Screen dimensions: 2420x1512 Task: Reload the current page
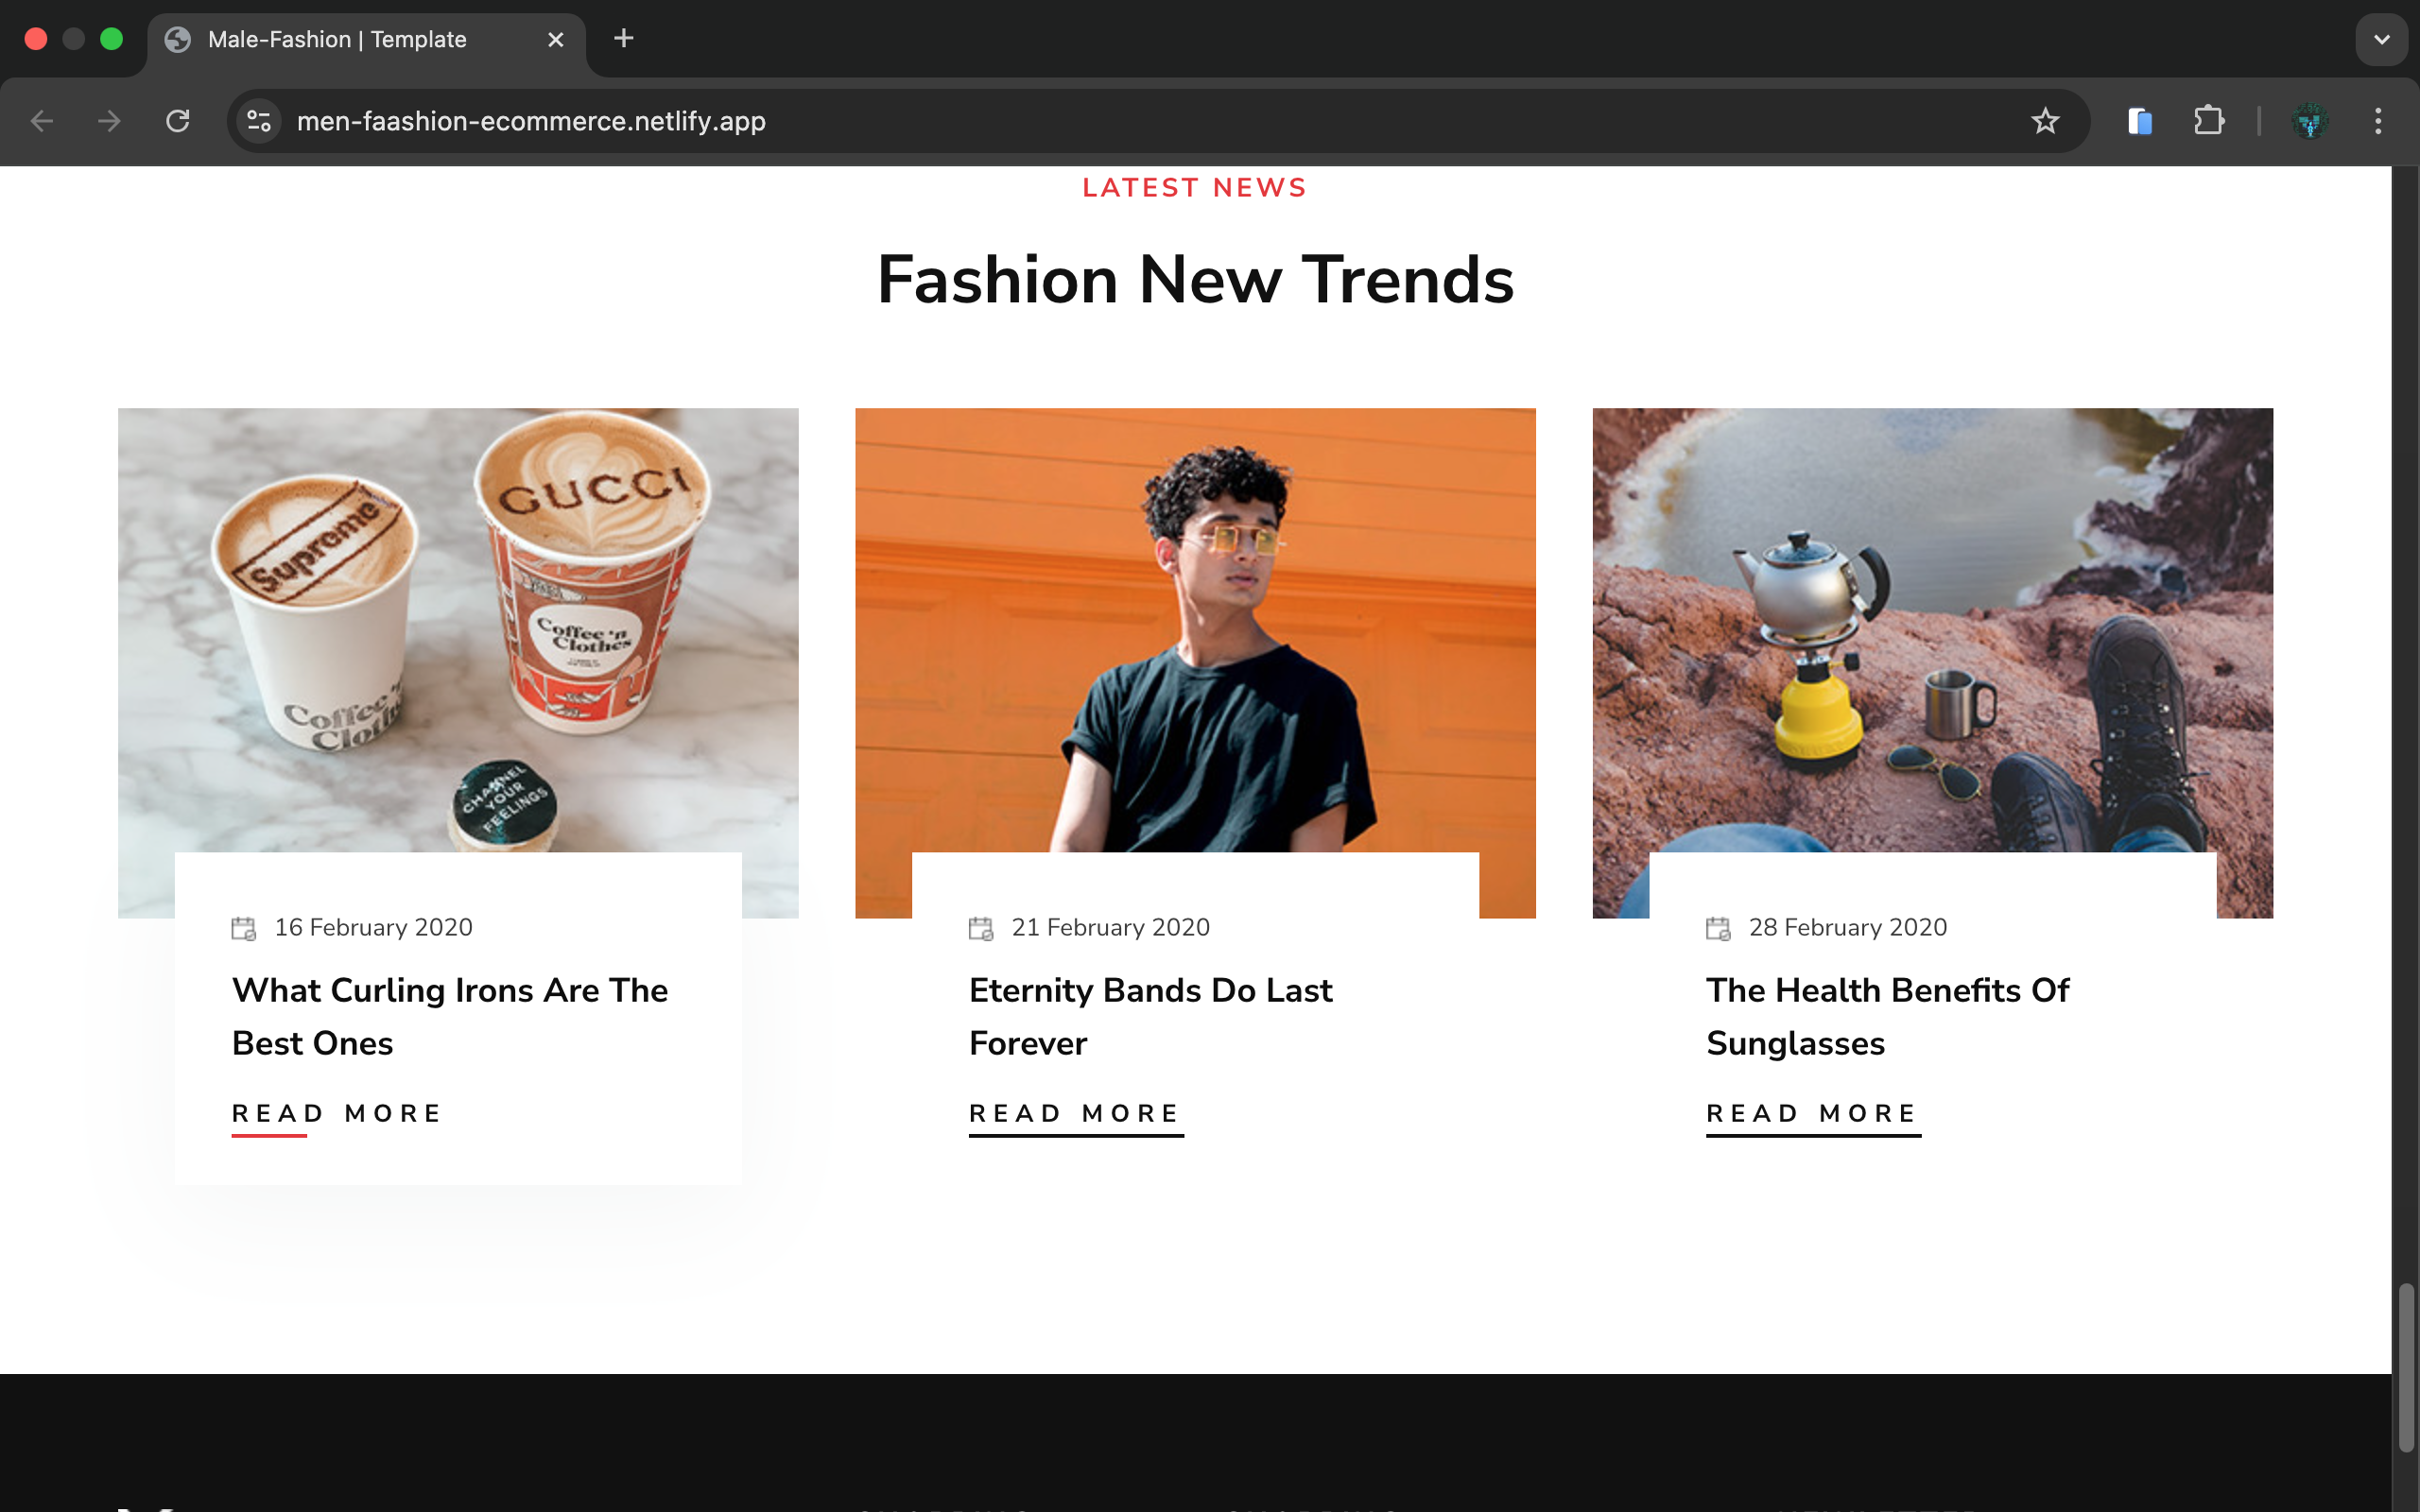pyautogui.click(x=178, y=121)
